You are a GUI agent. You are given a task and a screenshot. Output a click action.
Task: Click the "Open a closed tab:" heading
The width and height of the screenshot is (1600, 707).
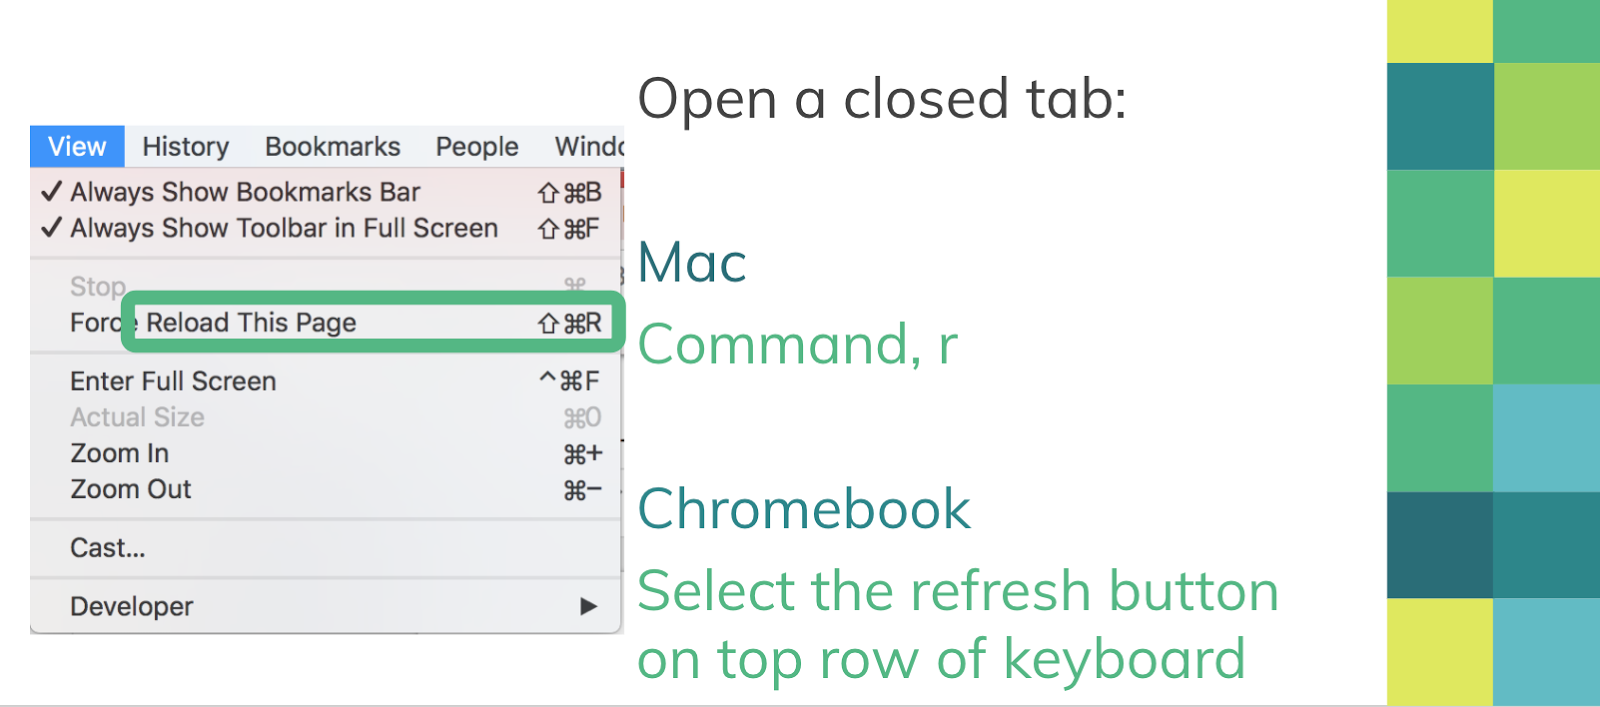882,99
